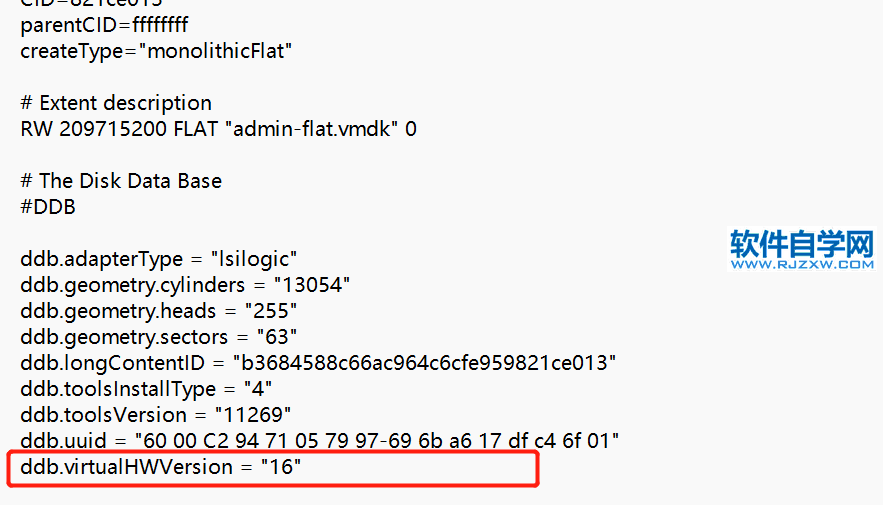This screenshot has width=883, height=505.
Task: Click the parentCID=ffffffff line
Action: (104, 23)
